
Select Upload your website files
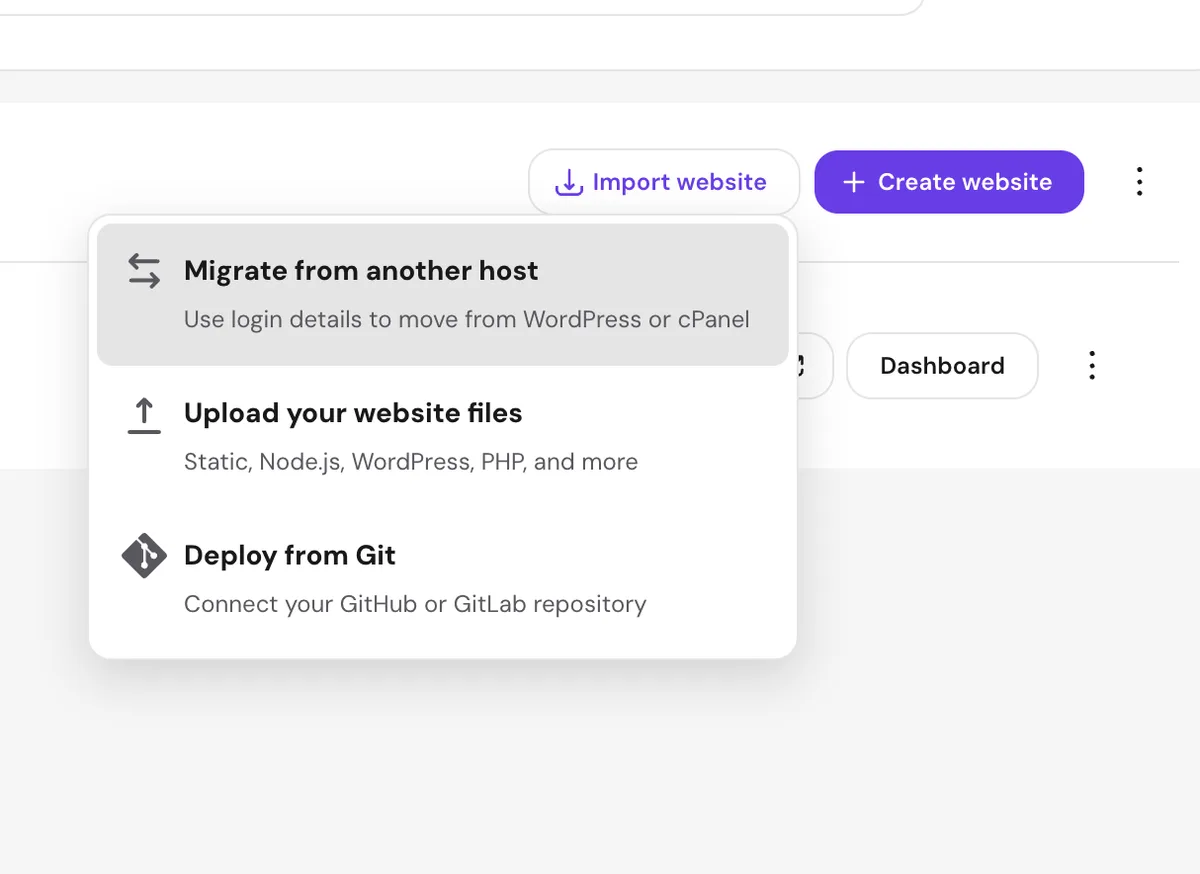click(x=443, y=437)
